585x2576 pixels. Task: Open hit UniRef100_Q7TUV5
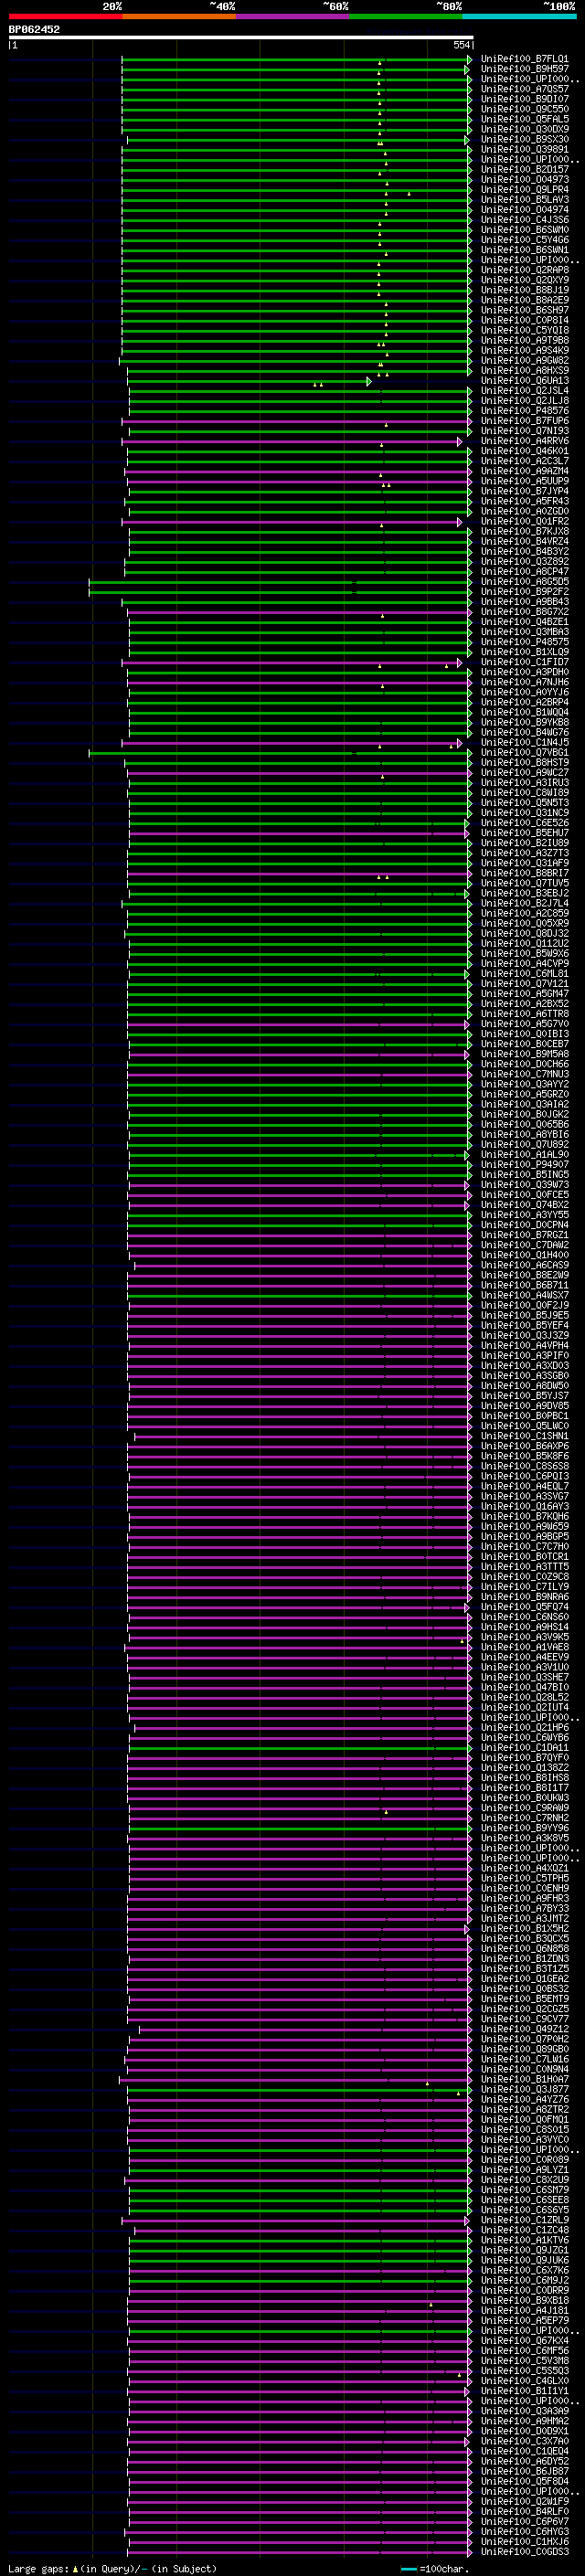point(524,883)
